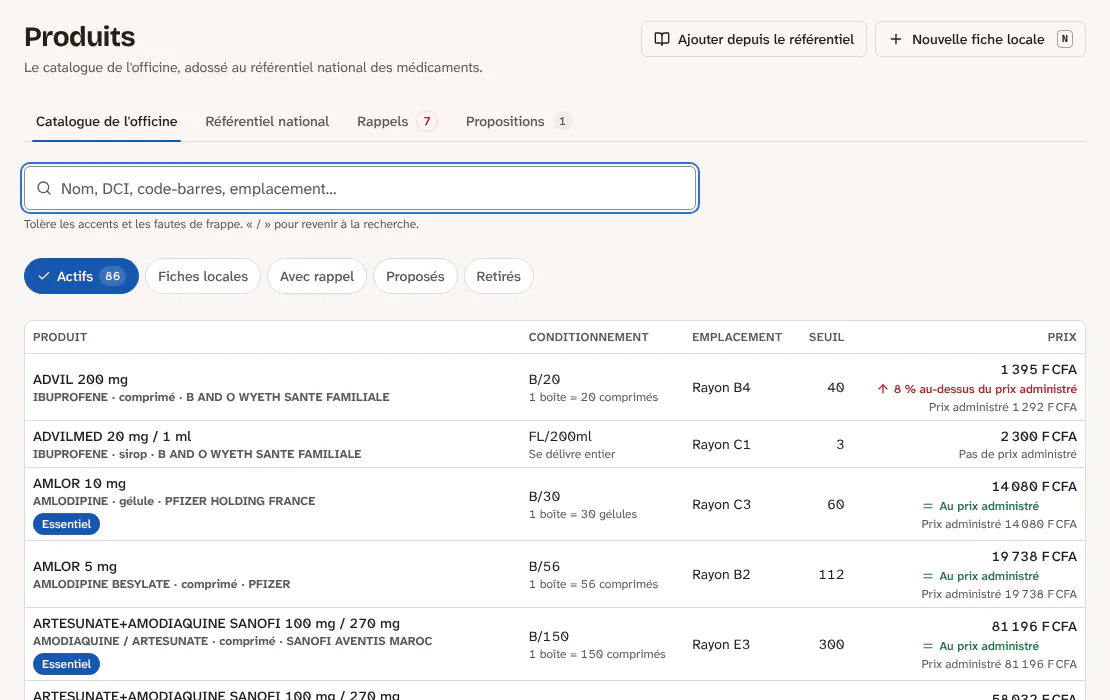The width and height of the screenshot is (1110, 700).
Task: Enable the Avec rappel filter
Action: [316, 276]
